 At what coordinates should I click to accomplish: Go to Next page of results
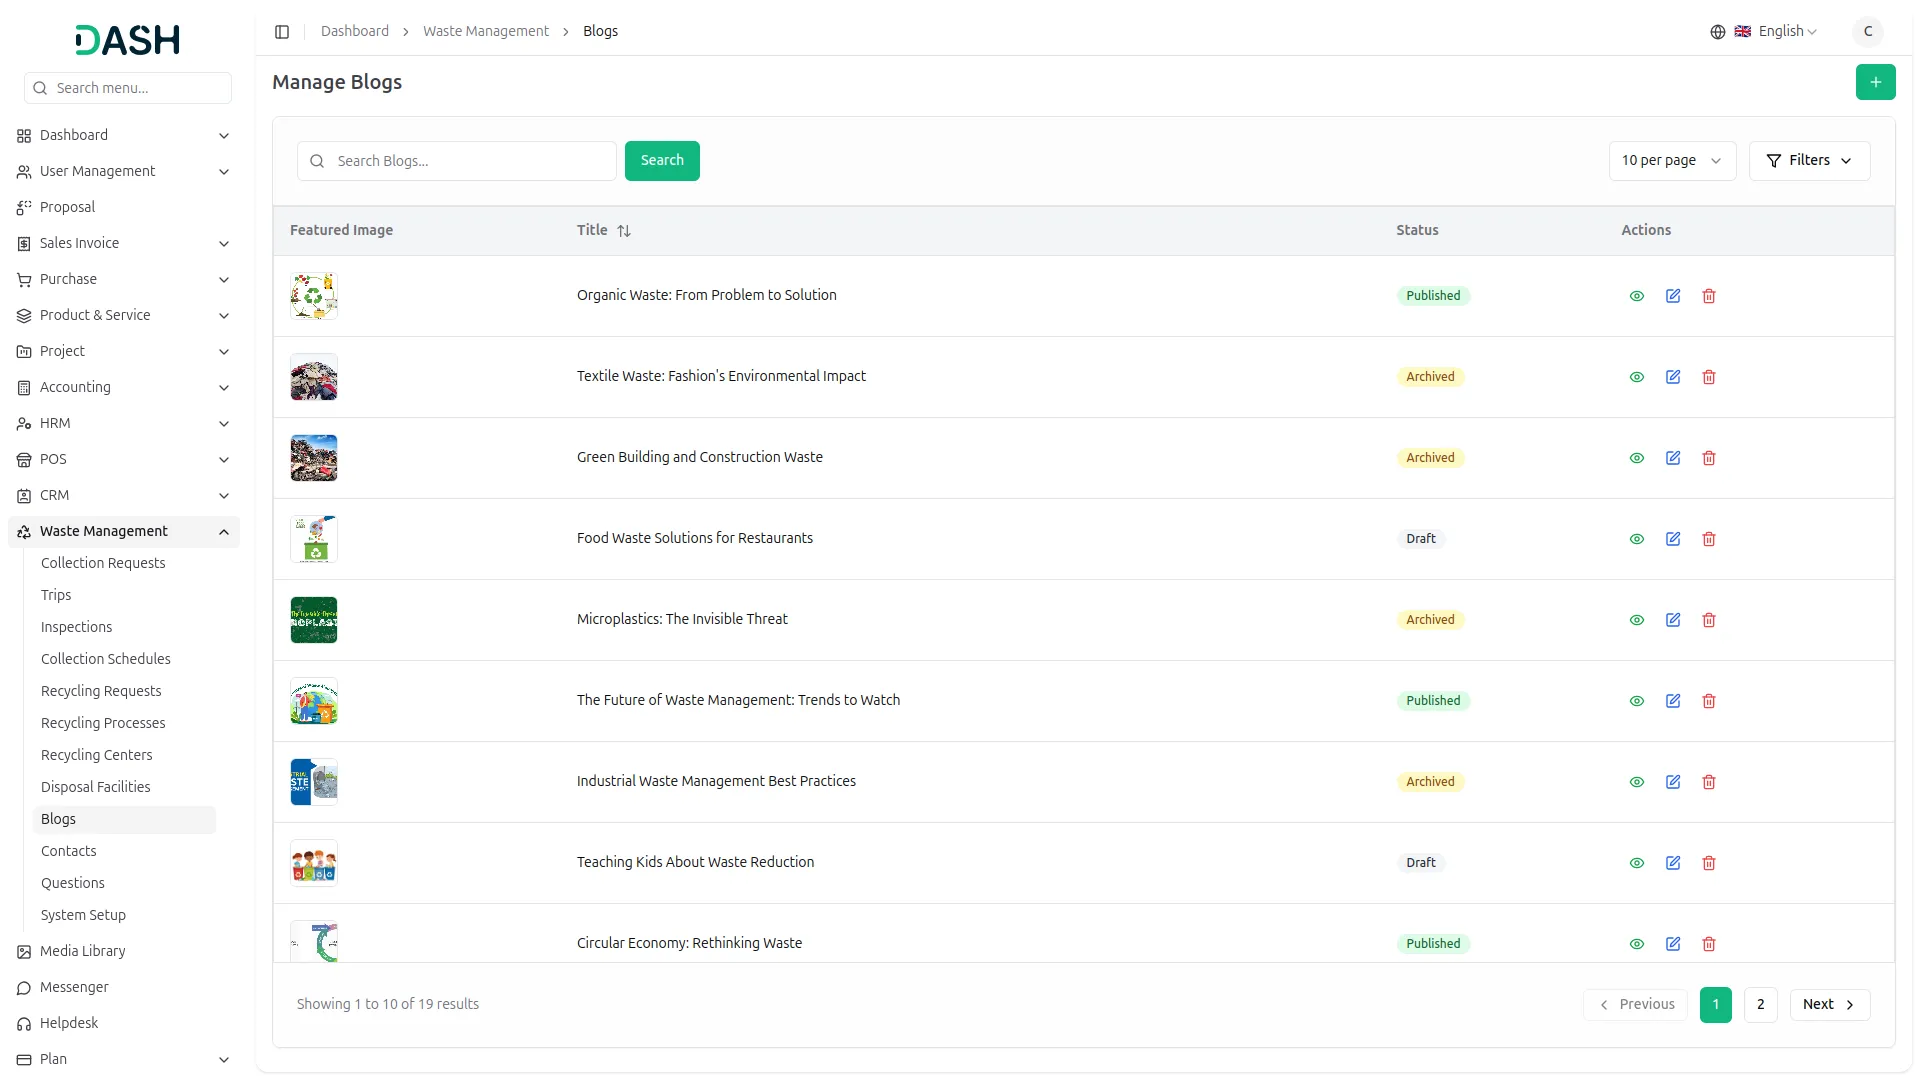coord(1828,1004)
